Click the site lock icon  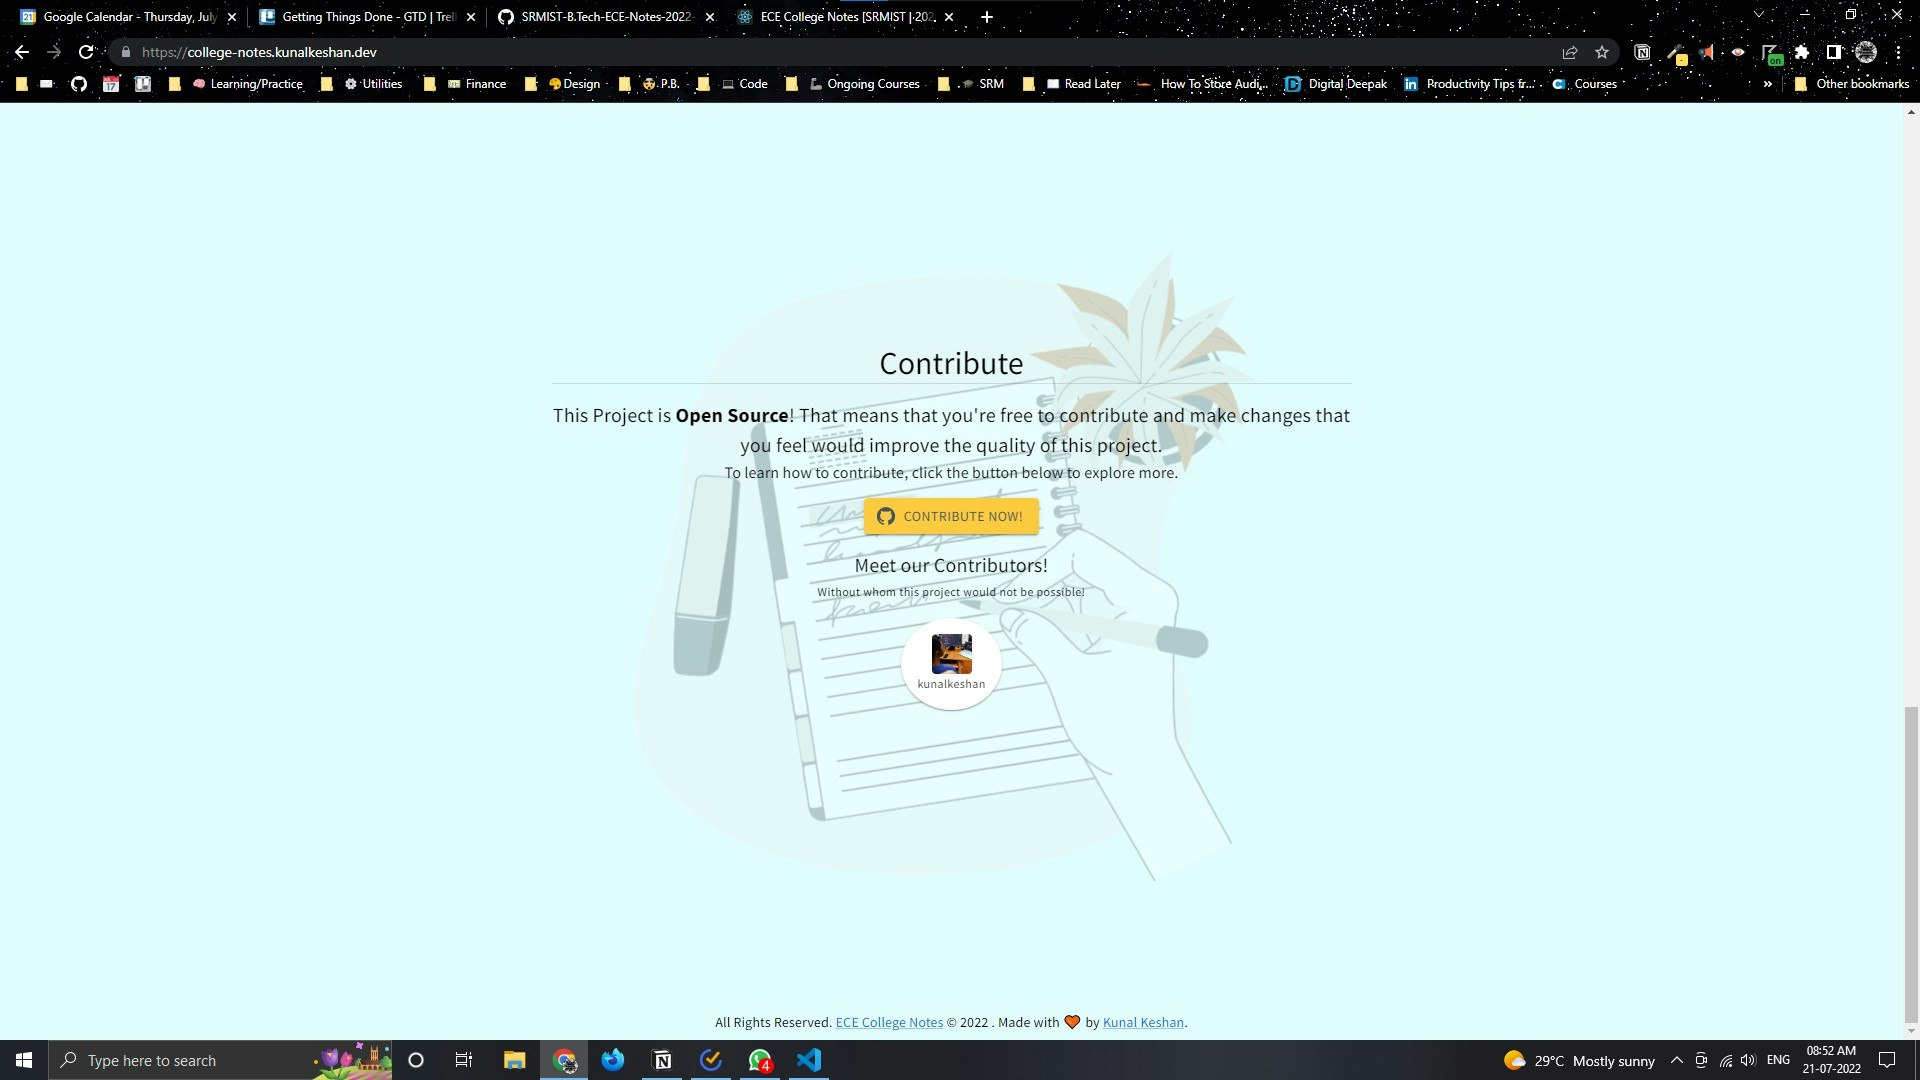click(126, 52)
